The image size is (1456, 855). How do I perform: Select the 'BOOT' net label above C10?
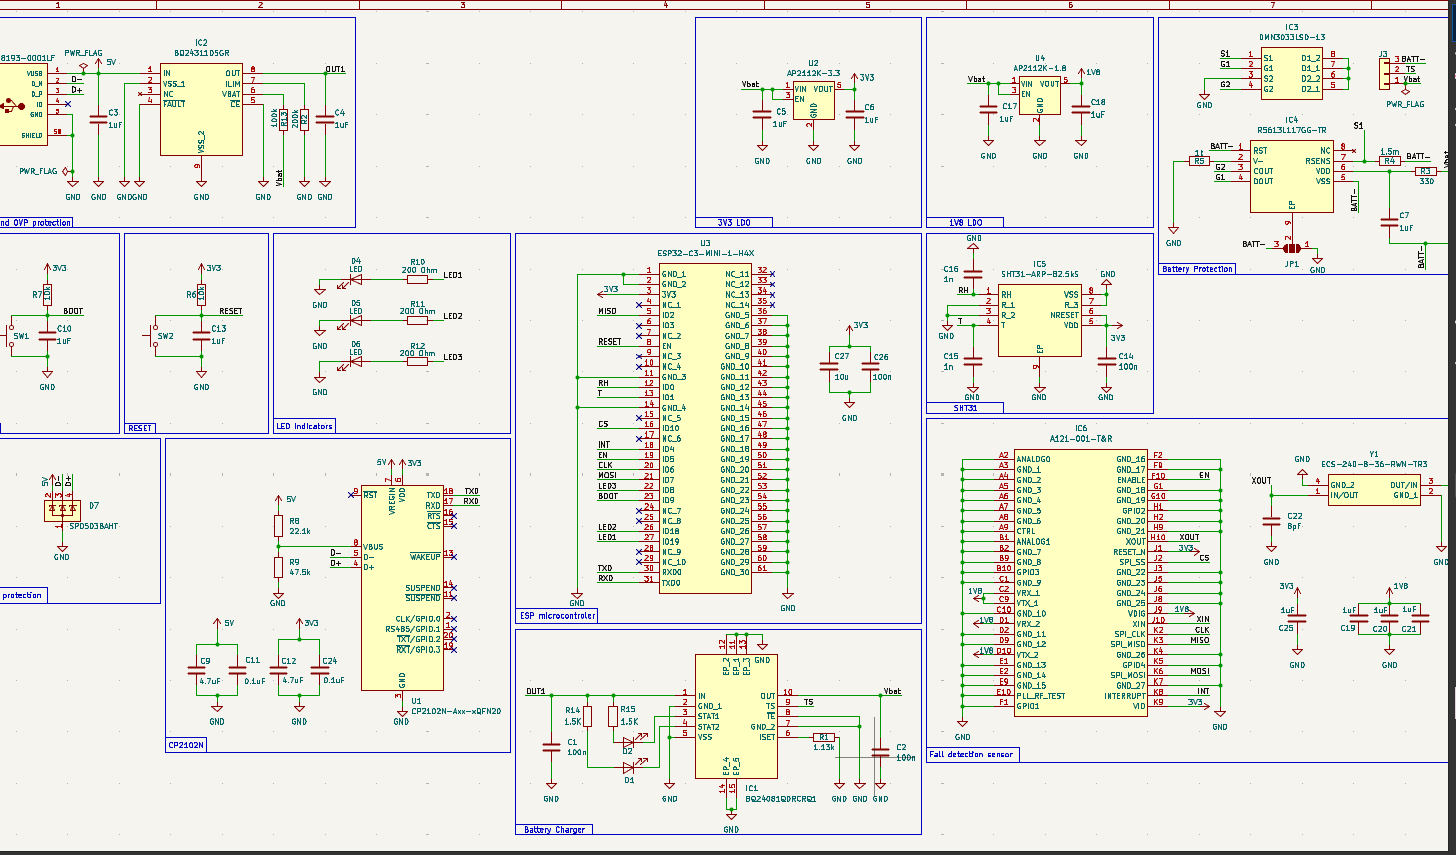(73, 311)
